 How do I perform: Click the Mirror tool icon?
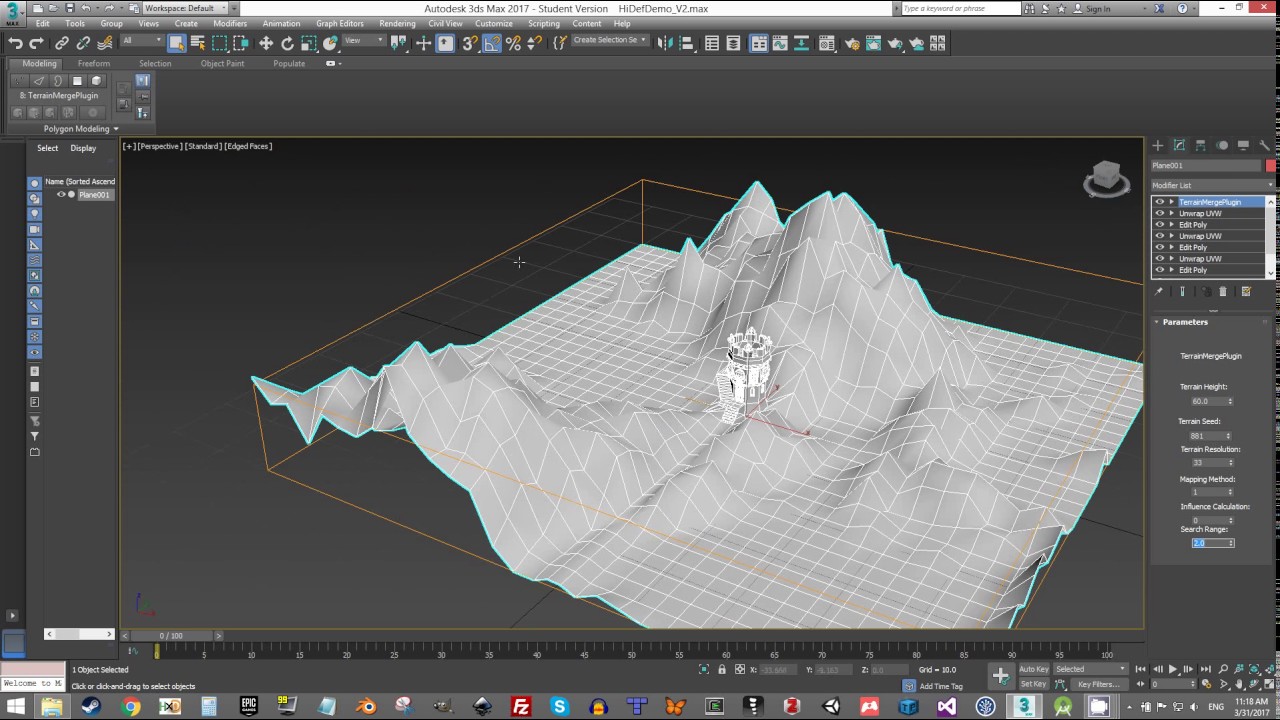coord(664,43)
